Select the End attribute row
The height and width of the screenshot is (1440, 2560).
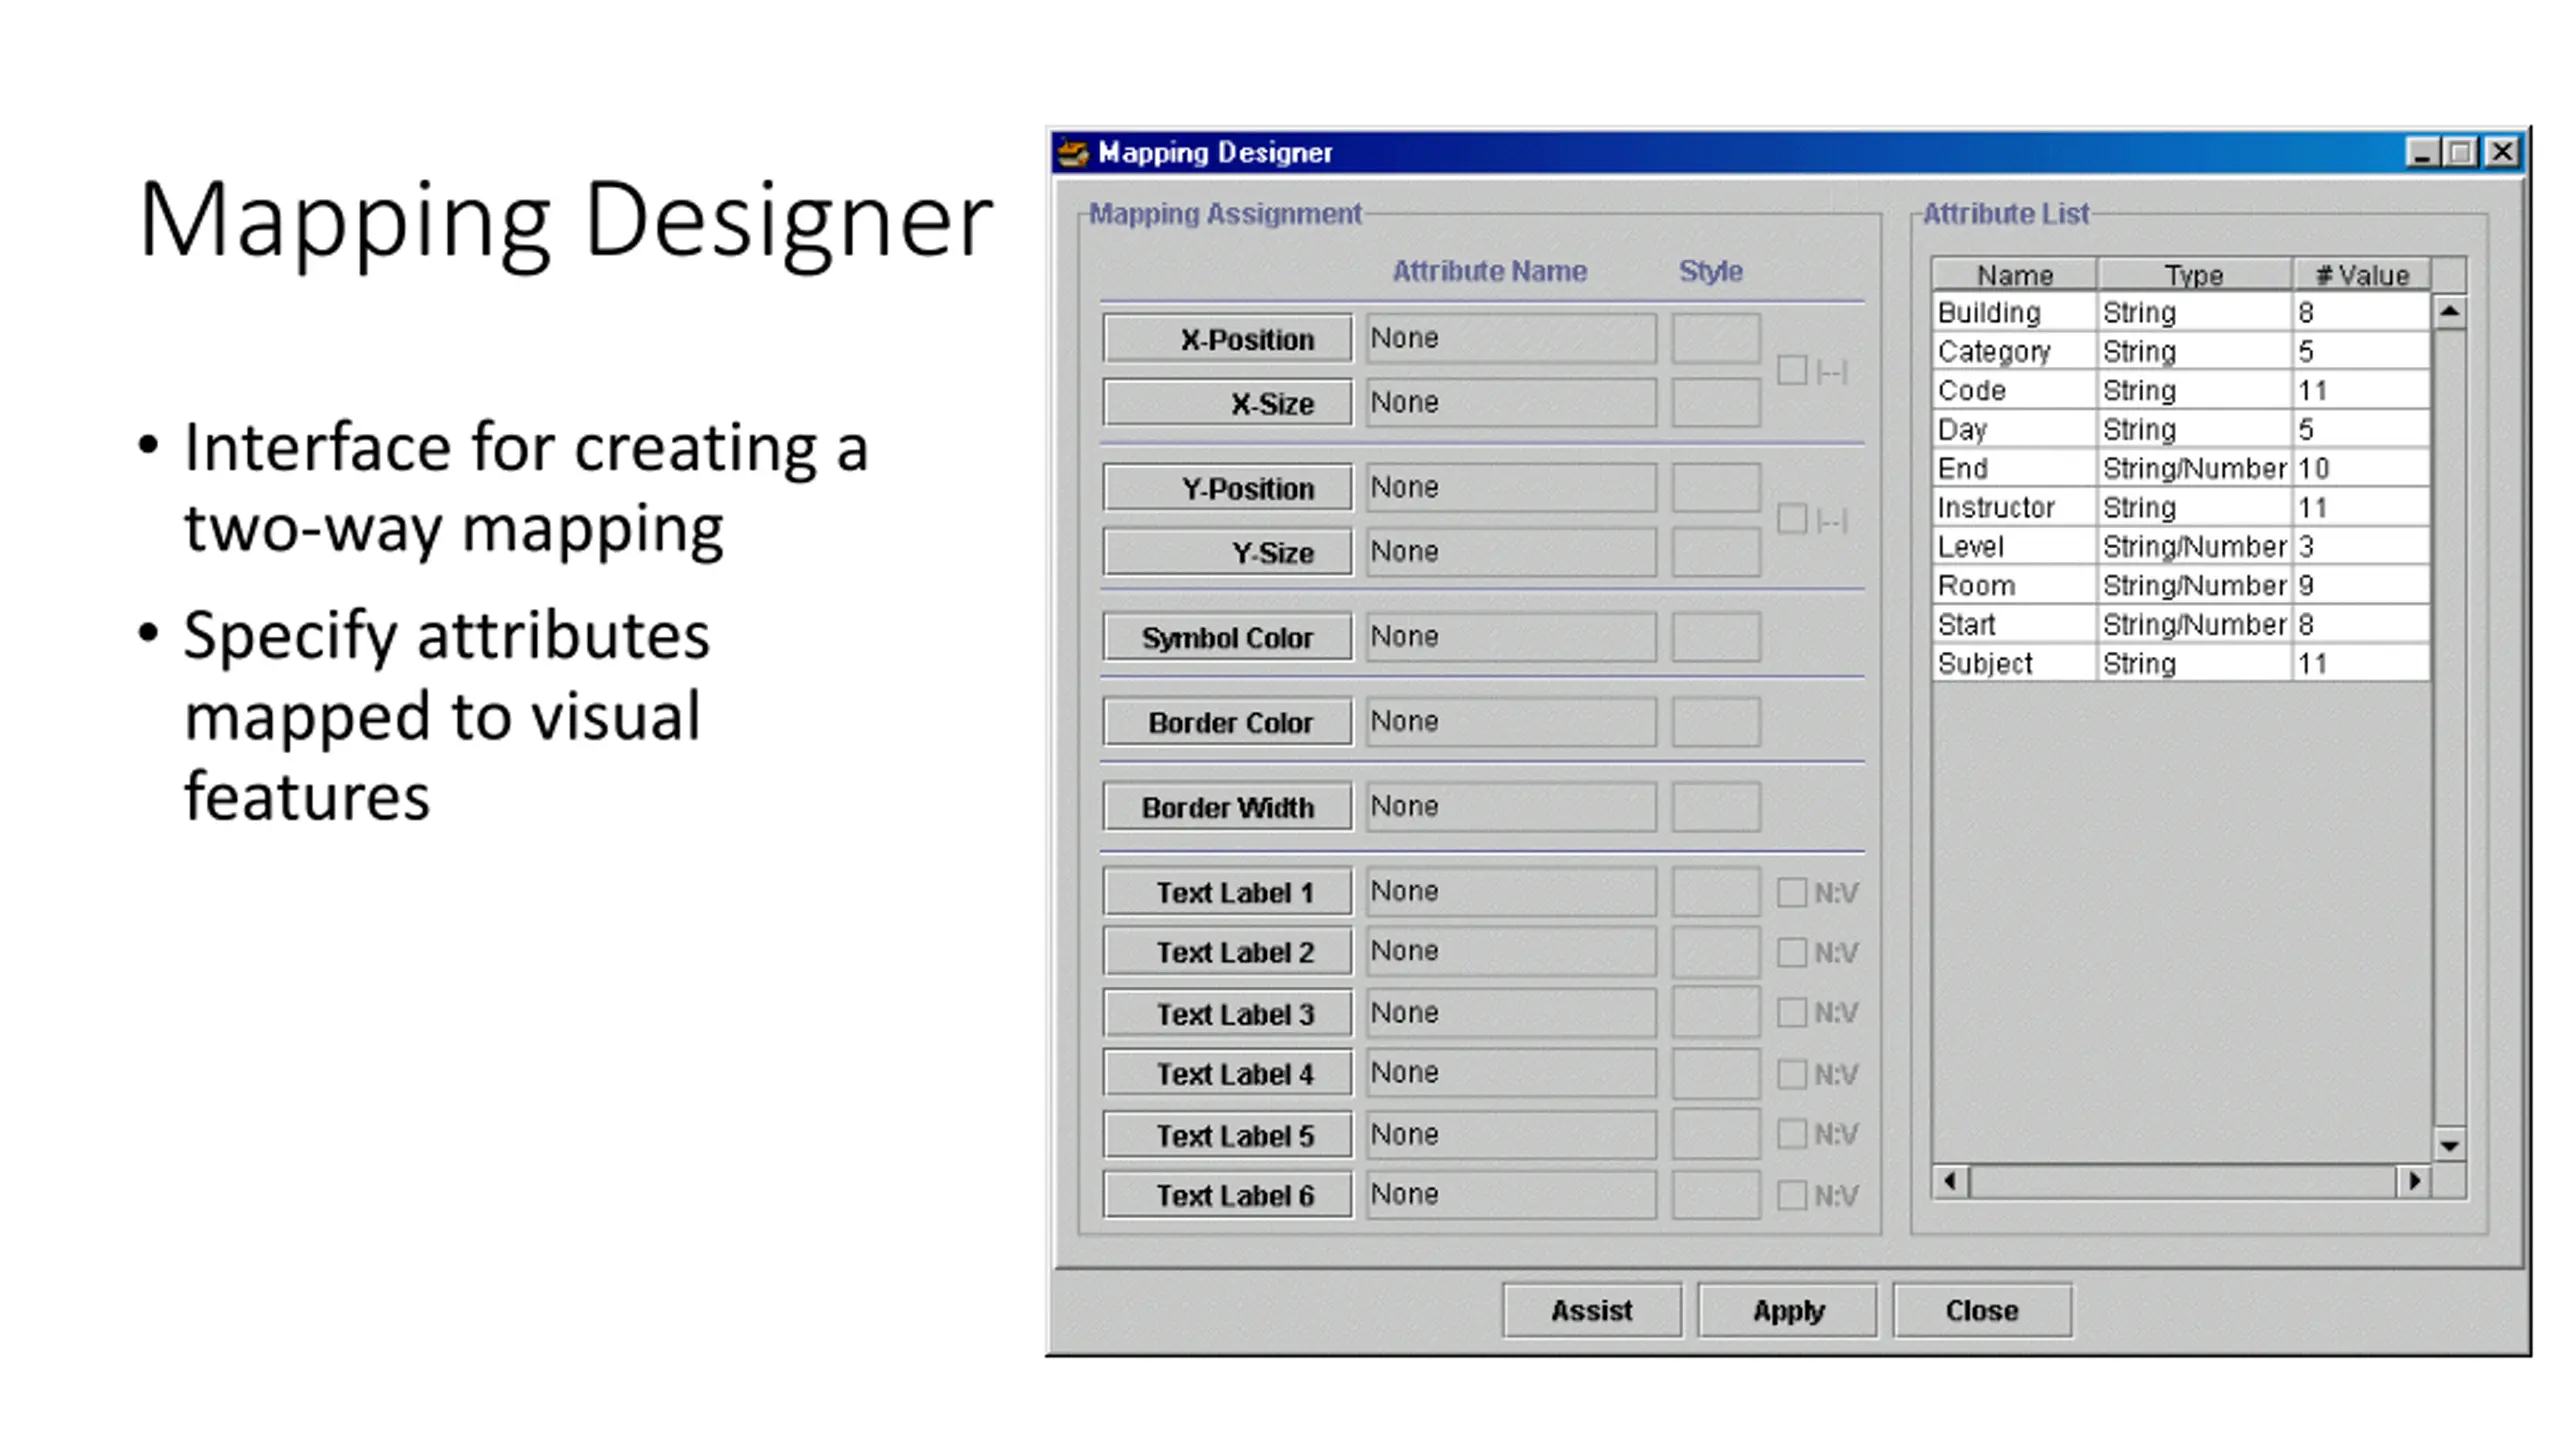point(2181,468)
